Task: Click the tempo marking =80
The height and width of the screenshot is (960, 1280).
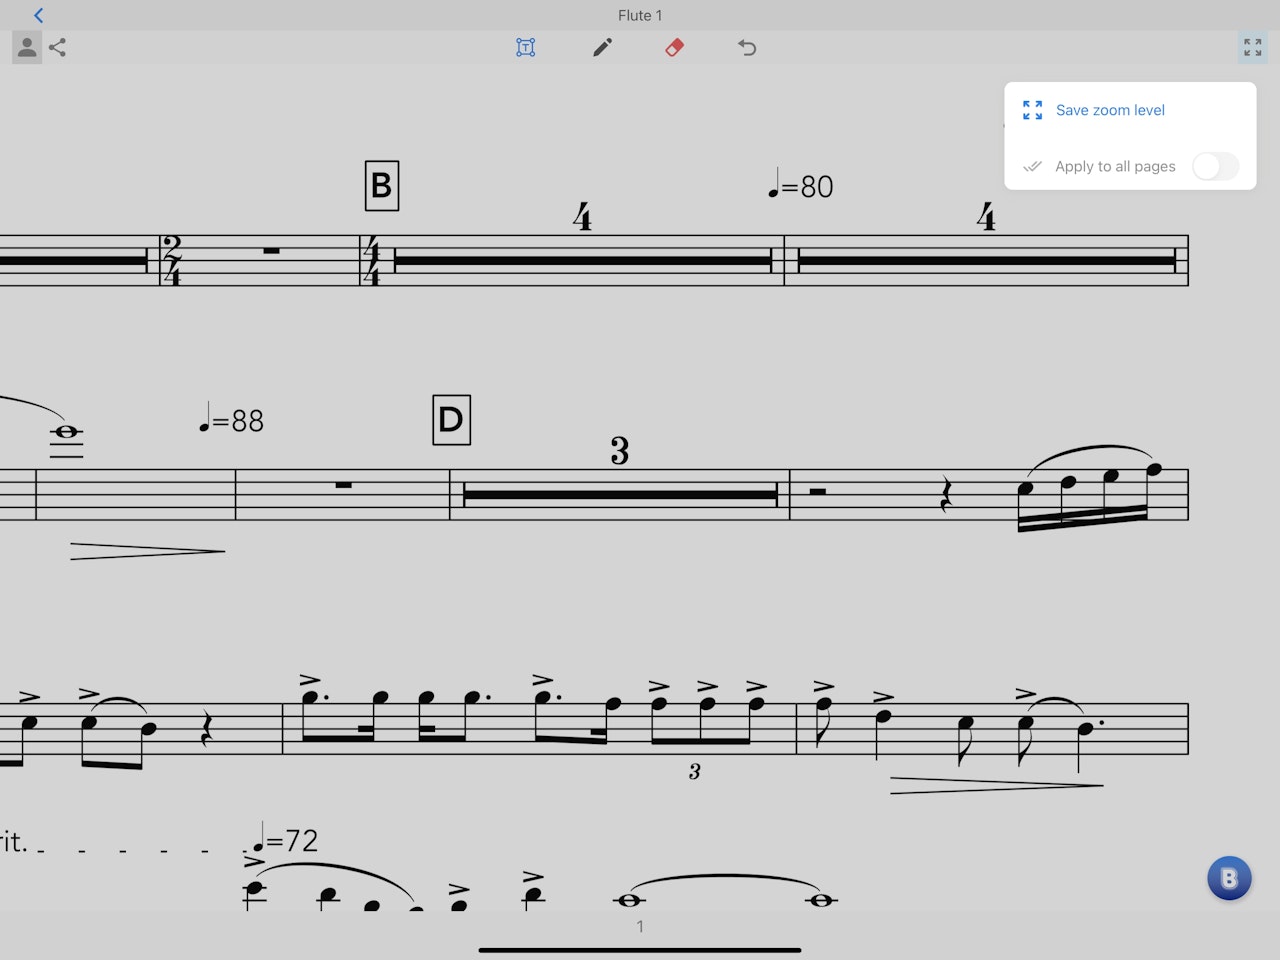Action: pyautogui.click(x=801, y=186)
